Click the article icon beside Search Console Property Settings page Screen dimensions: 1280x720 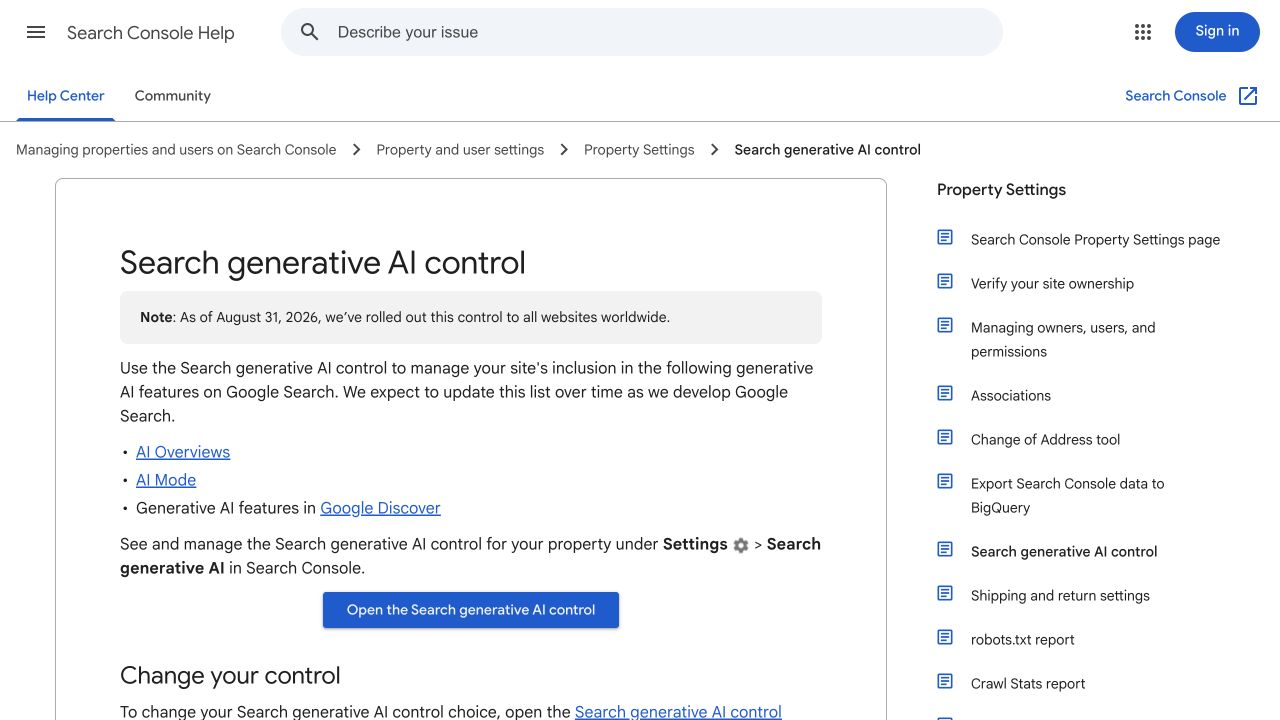point(945,237)
